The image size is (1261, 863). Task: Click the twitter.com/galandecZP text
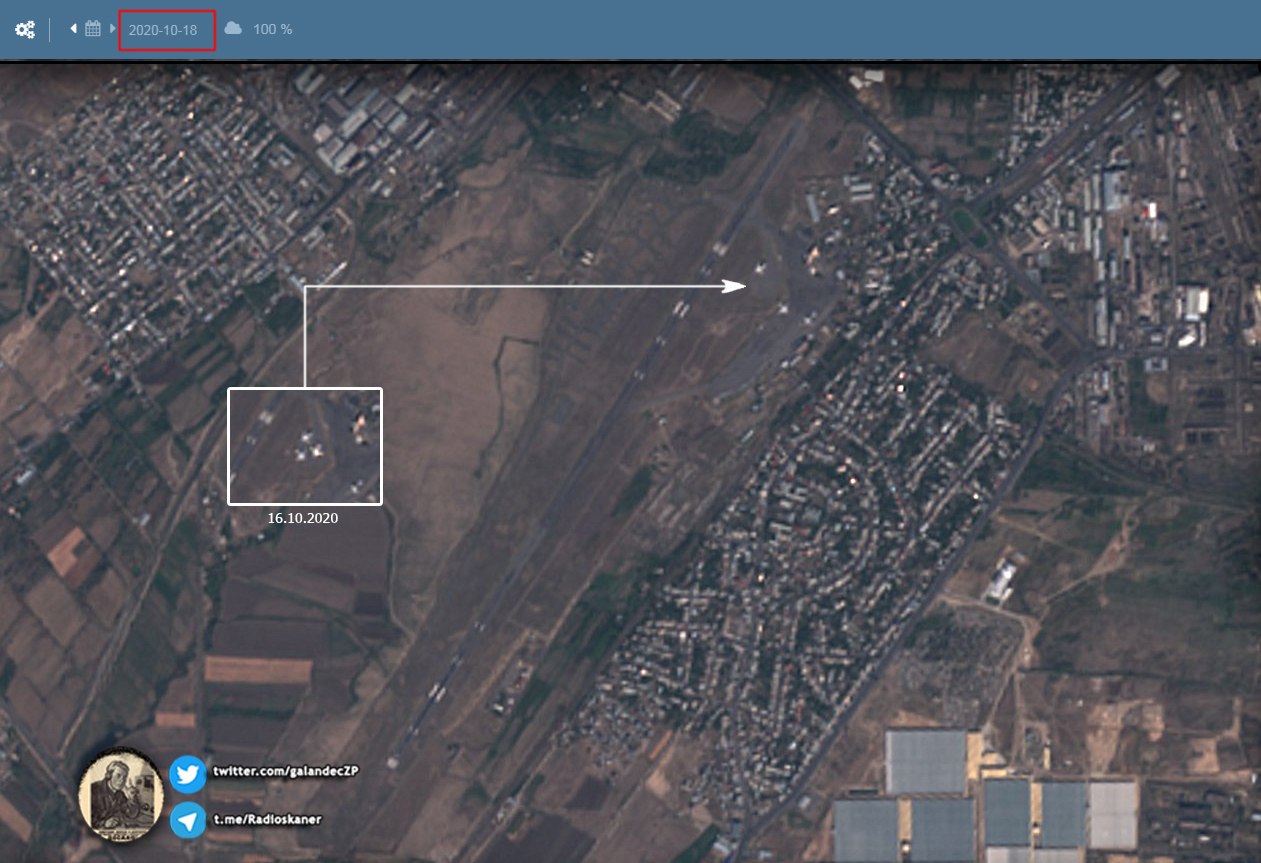[285, 772]
